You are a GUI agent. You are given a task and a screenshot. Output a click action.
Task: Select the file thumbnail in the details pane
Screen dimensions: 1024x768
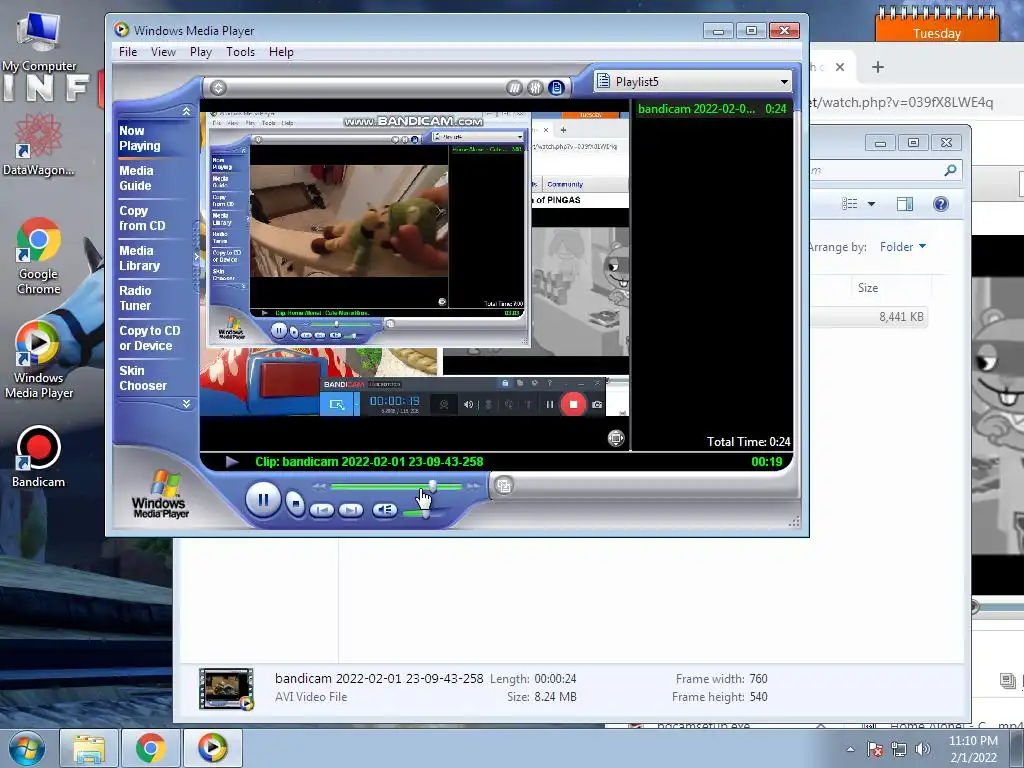click(226, 688)
